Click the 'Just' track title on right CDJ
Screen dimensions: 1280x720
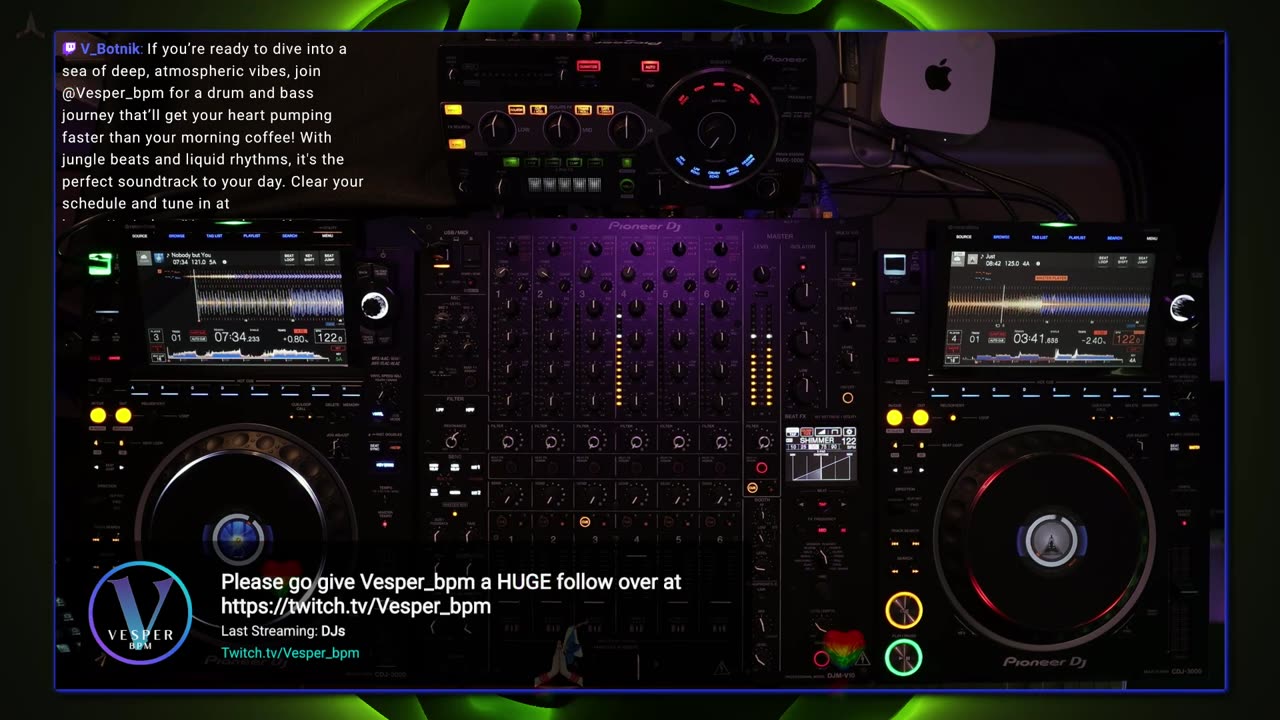[993, 256]
